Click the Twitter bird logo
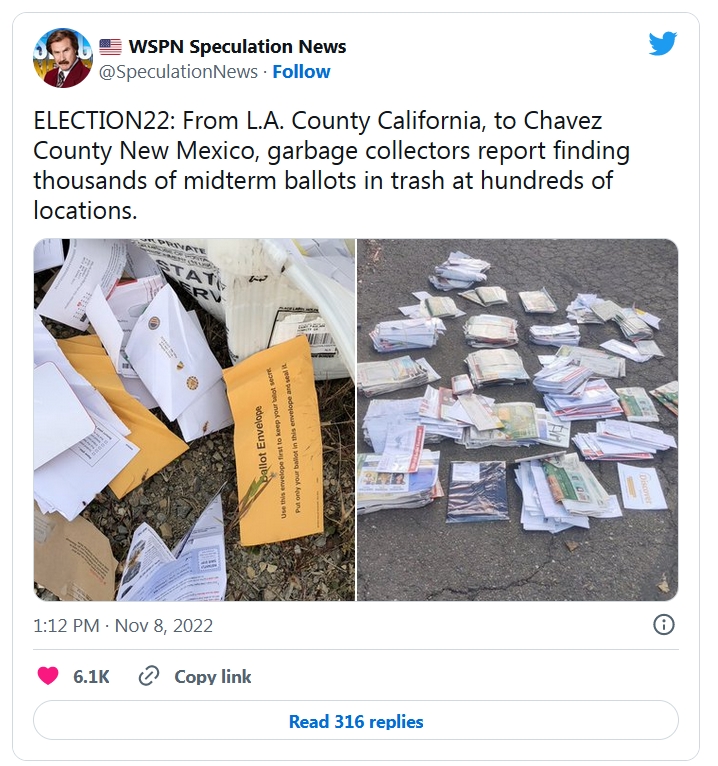 662,43
